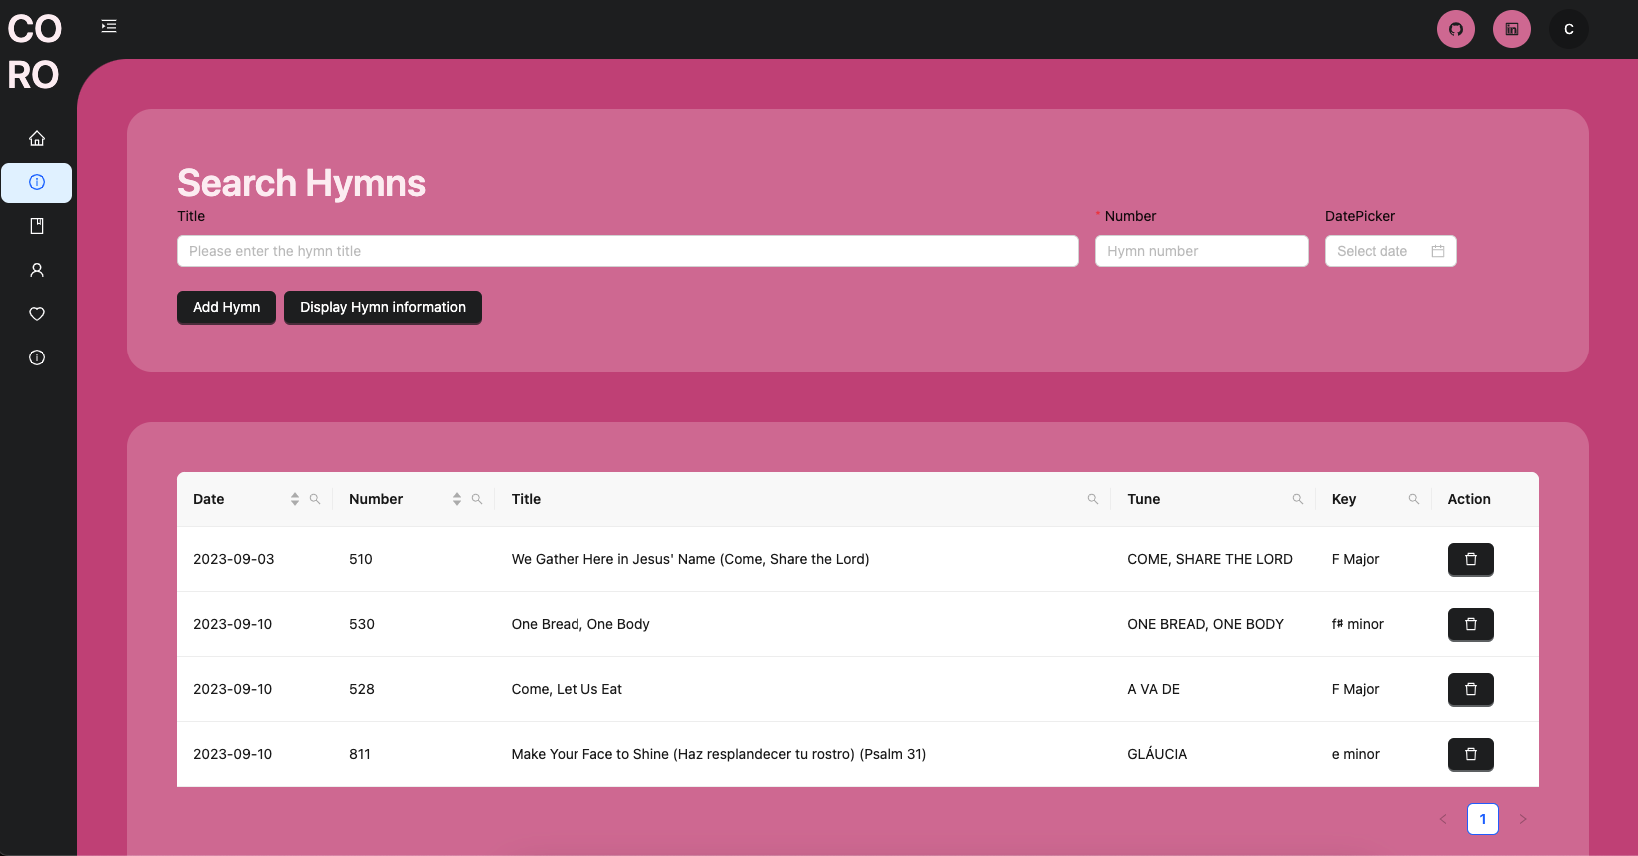Click Display Hymn information button
Viewport: 1638px width, 856px height.
[x=382, y=307]
